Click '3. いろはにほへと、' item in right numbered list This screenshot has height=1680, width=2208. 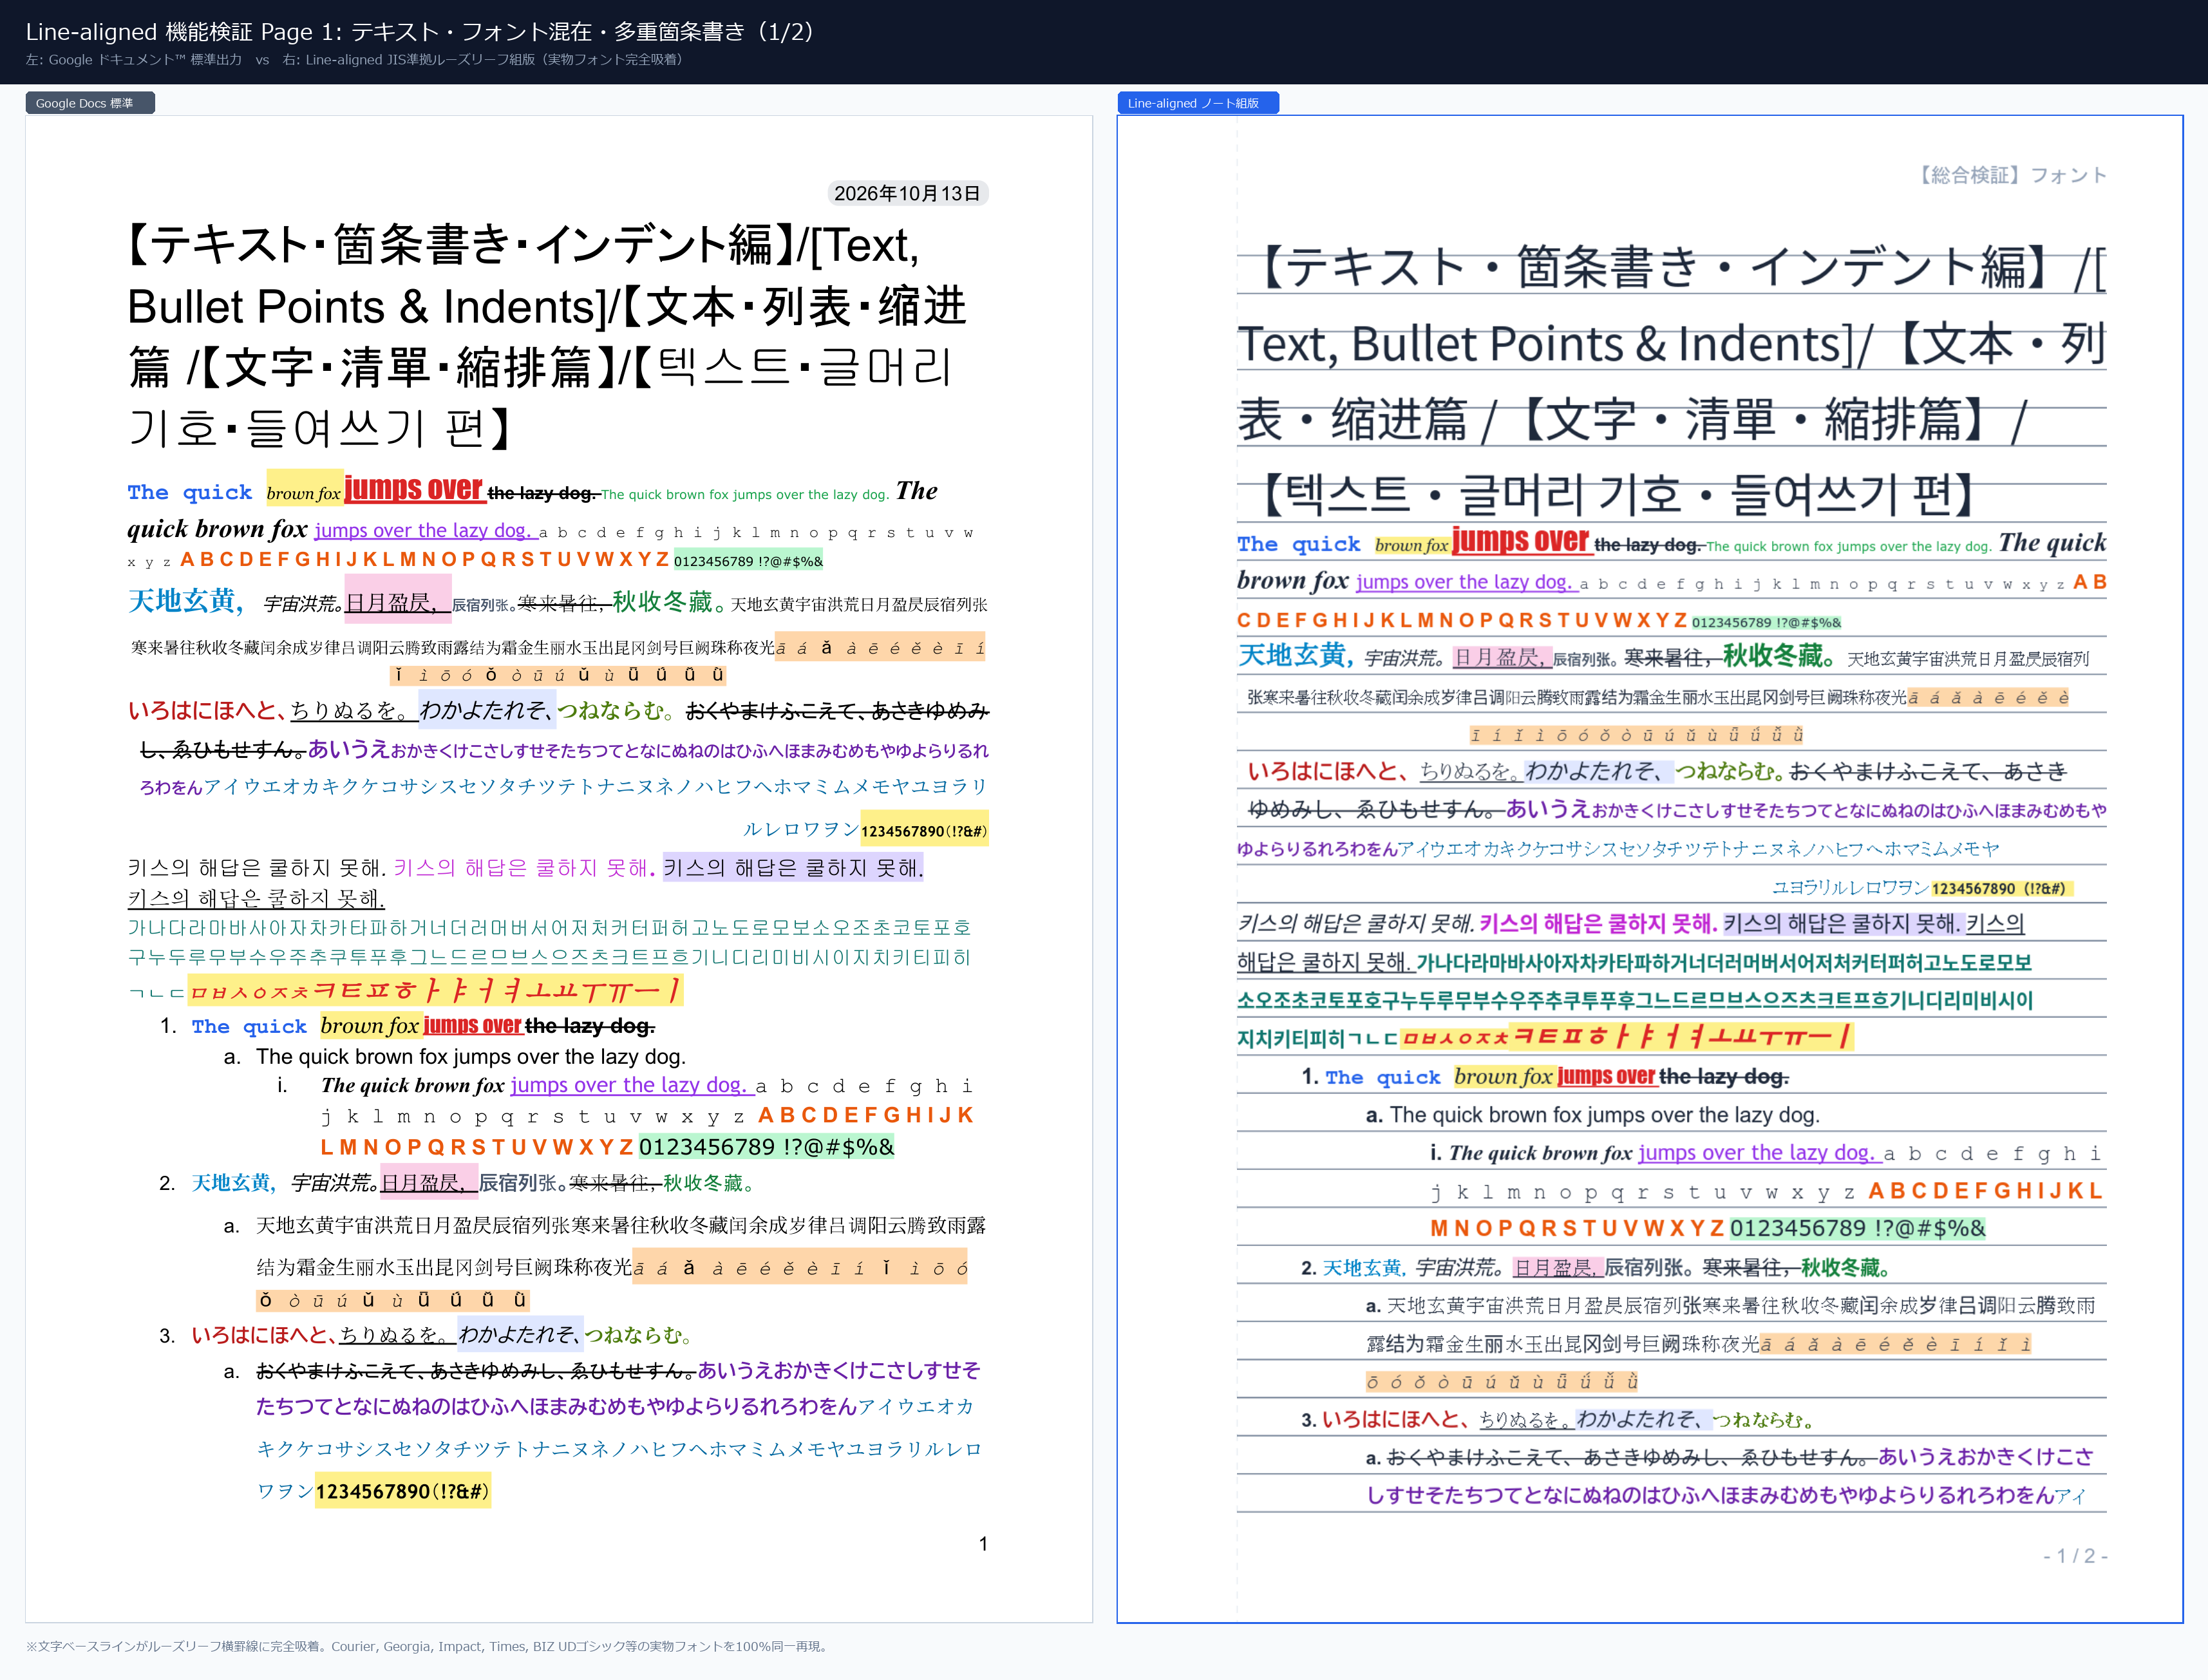pos(1386,1420)
